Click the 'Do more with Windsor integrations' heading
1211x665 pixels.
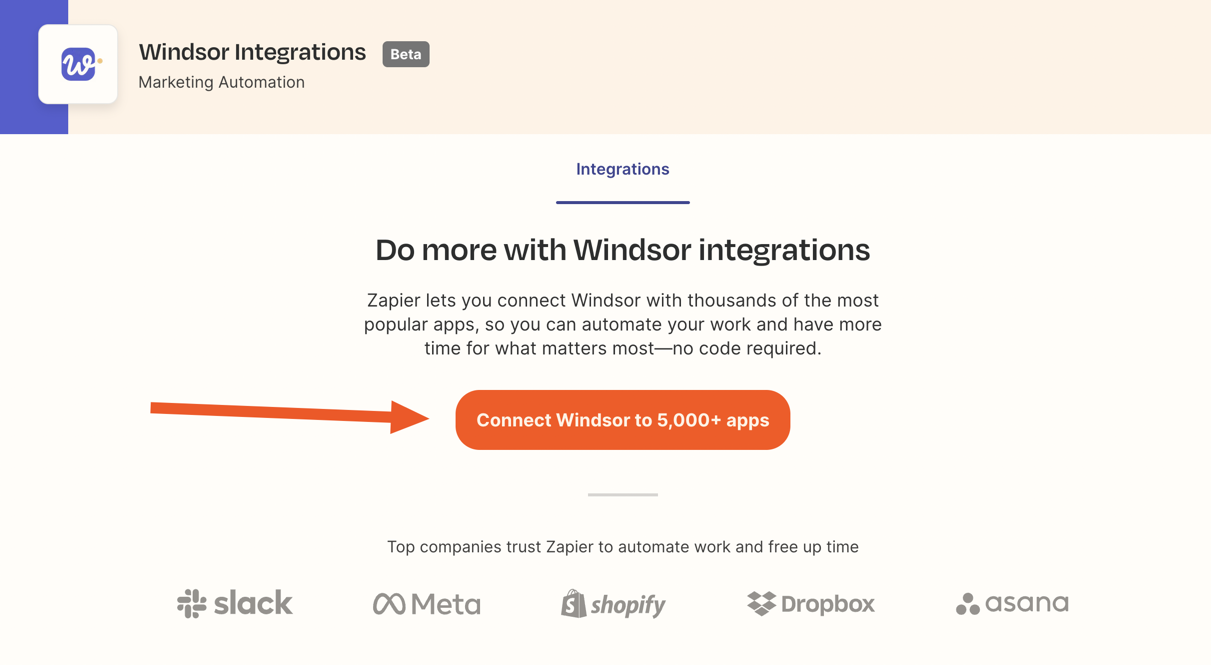(x=622, y=250)
